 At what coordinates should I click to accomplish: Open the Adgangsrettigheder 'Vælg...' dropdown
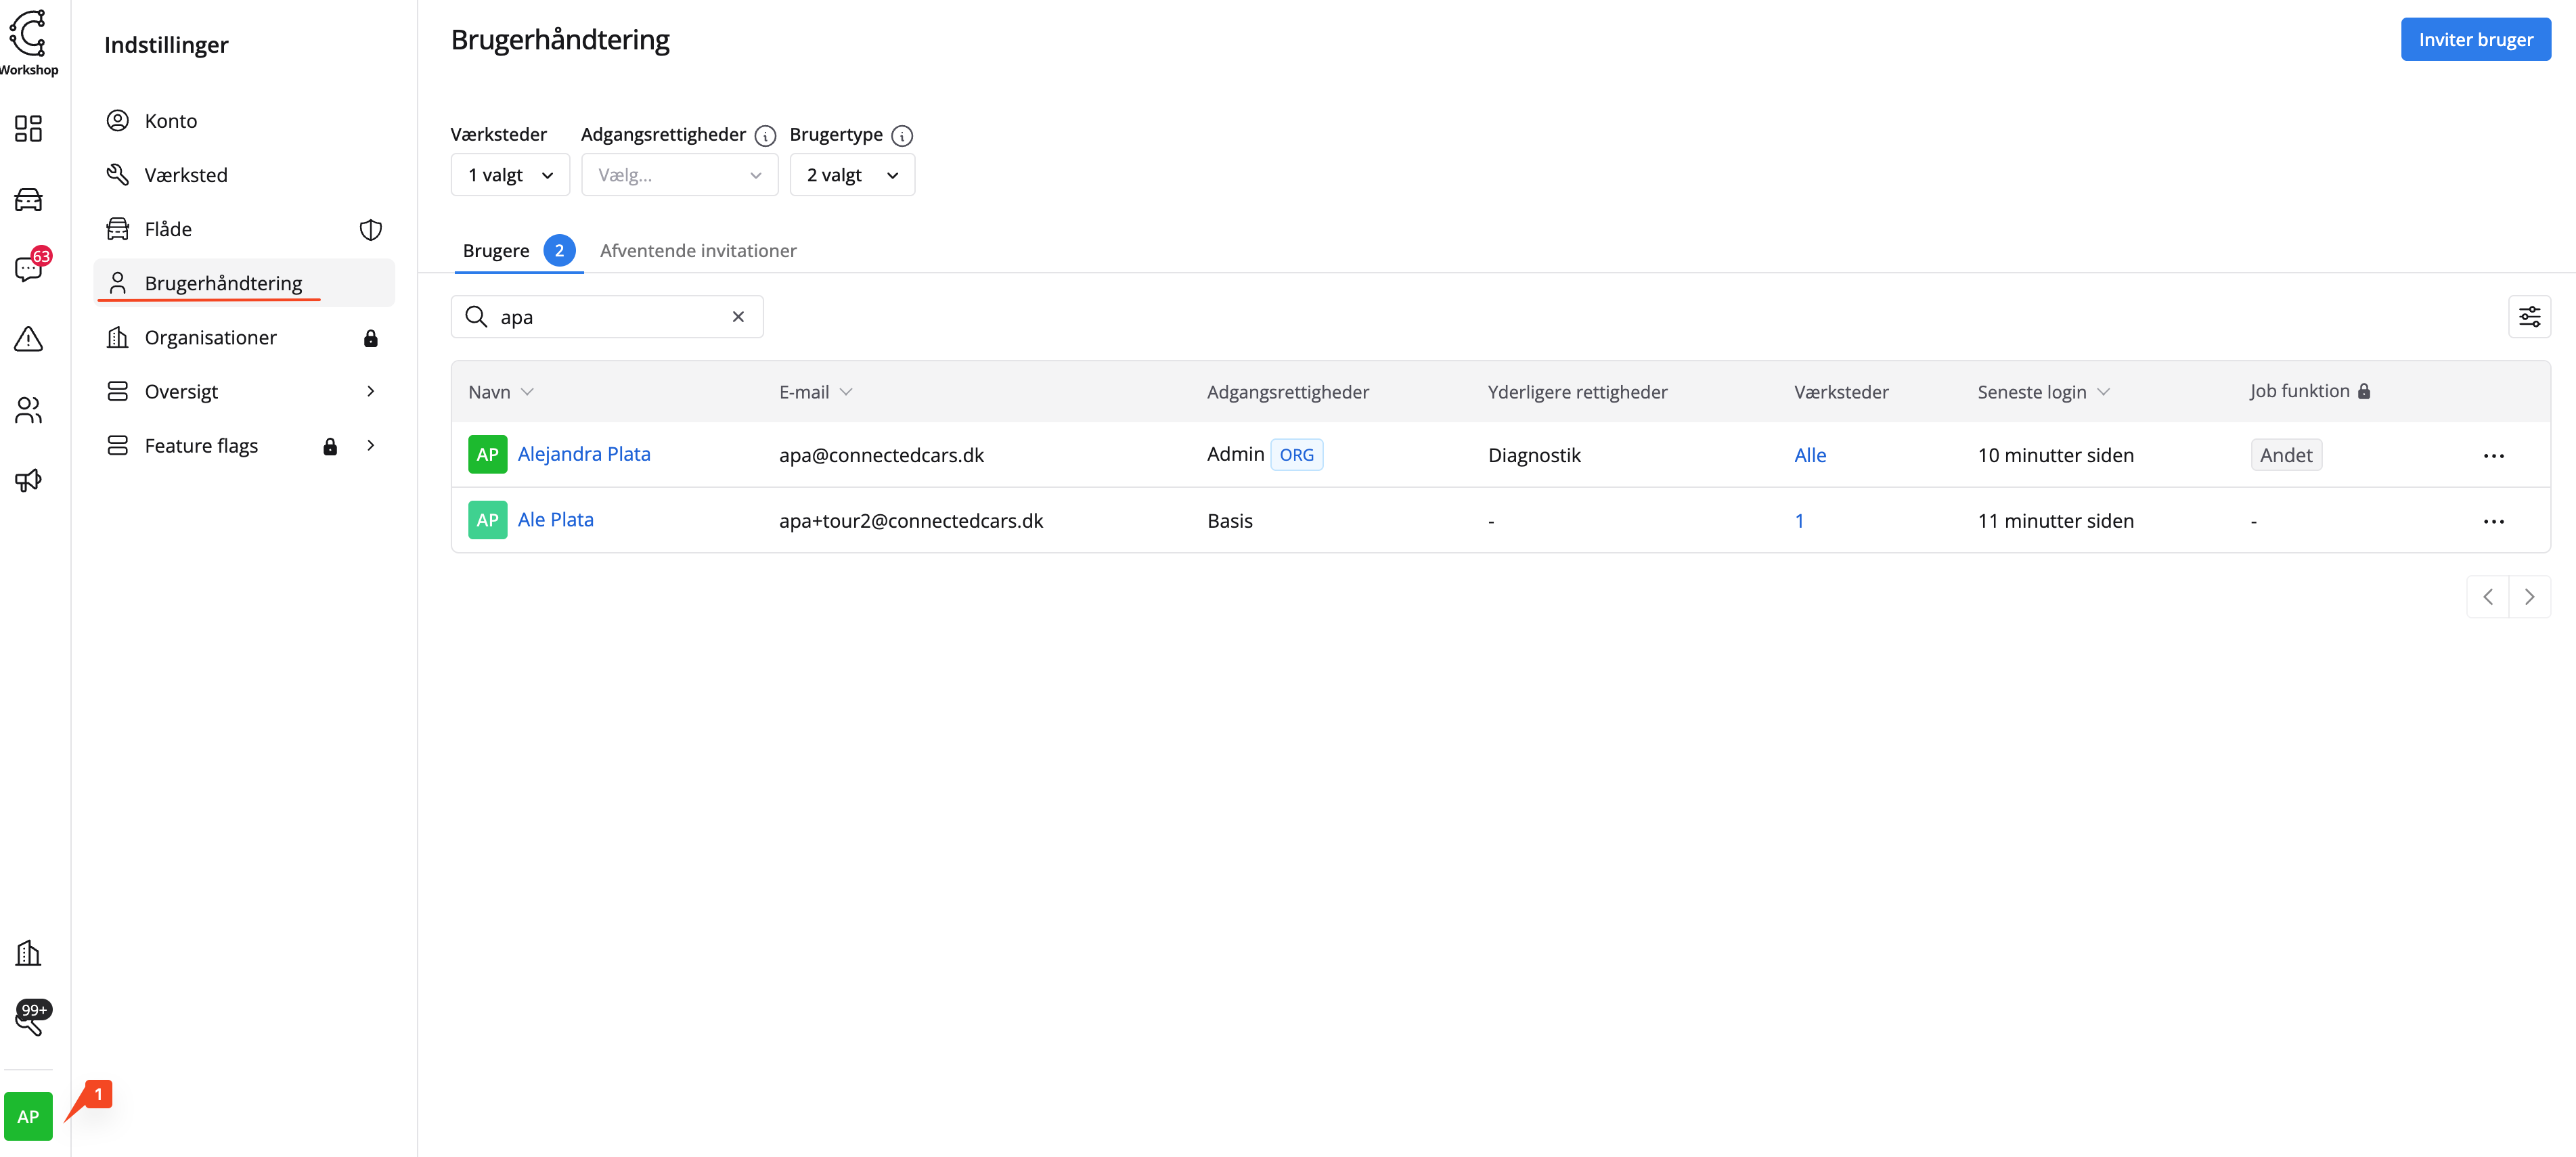(679, 175)
